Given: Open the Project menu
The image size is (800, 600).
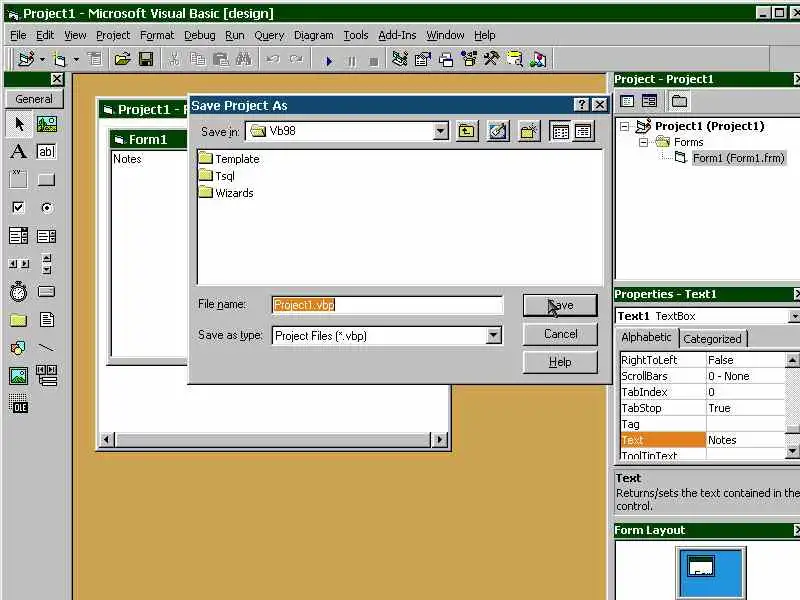Looking at the screenshot, I should pyautogui.click(x=113, y=35).
